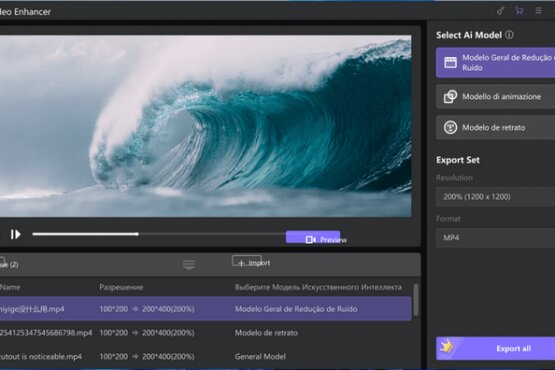555x370 pixels.
Task: Click the animation model icon
Action: point(450,96)
